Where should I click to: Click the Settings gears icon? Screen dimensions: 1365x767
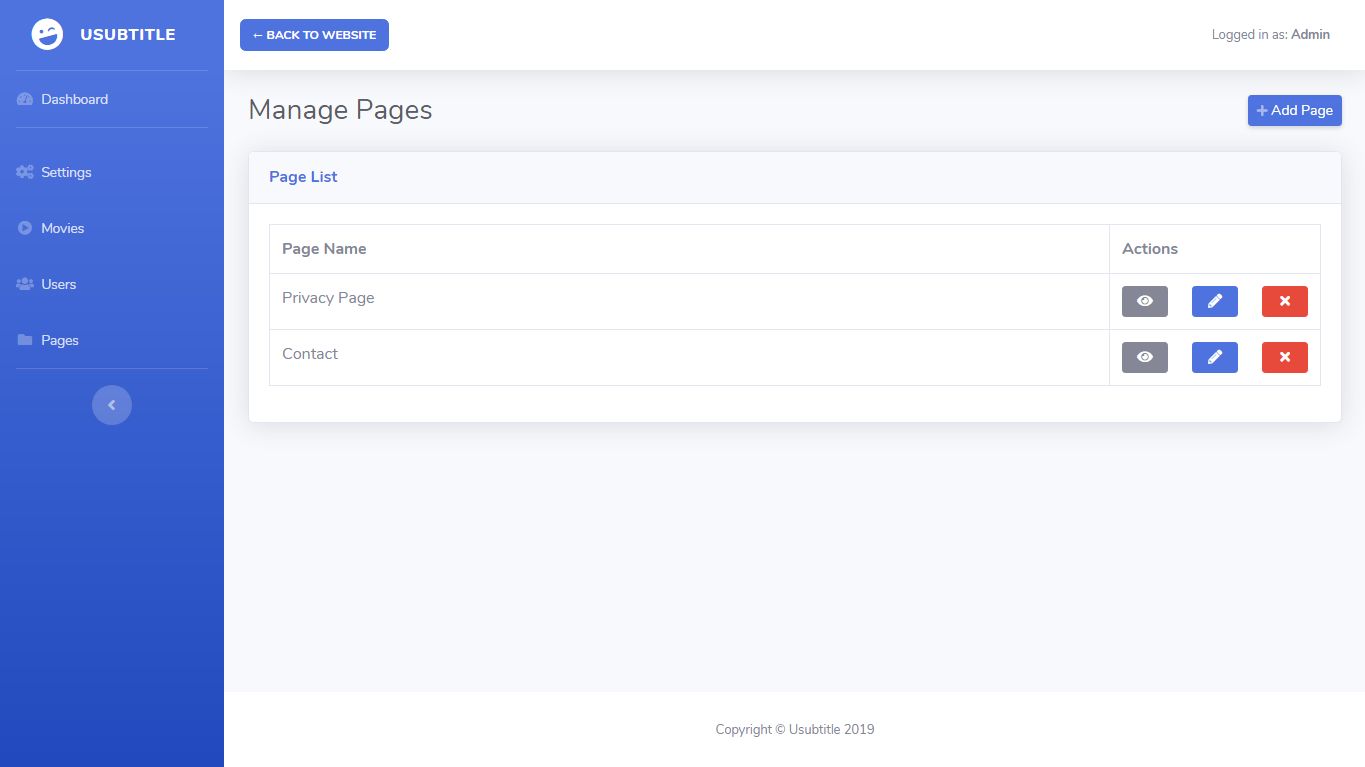click(25, 172)
